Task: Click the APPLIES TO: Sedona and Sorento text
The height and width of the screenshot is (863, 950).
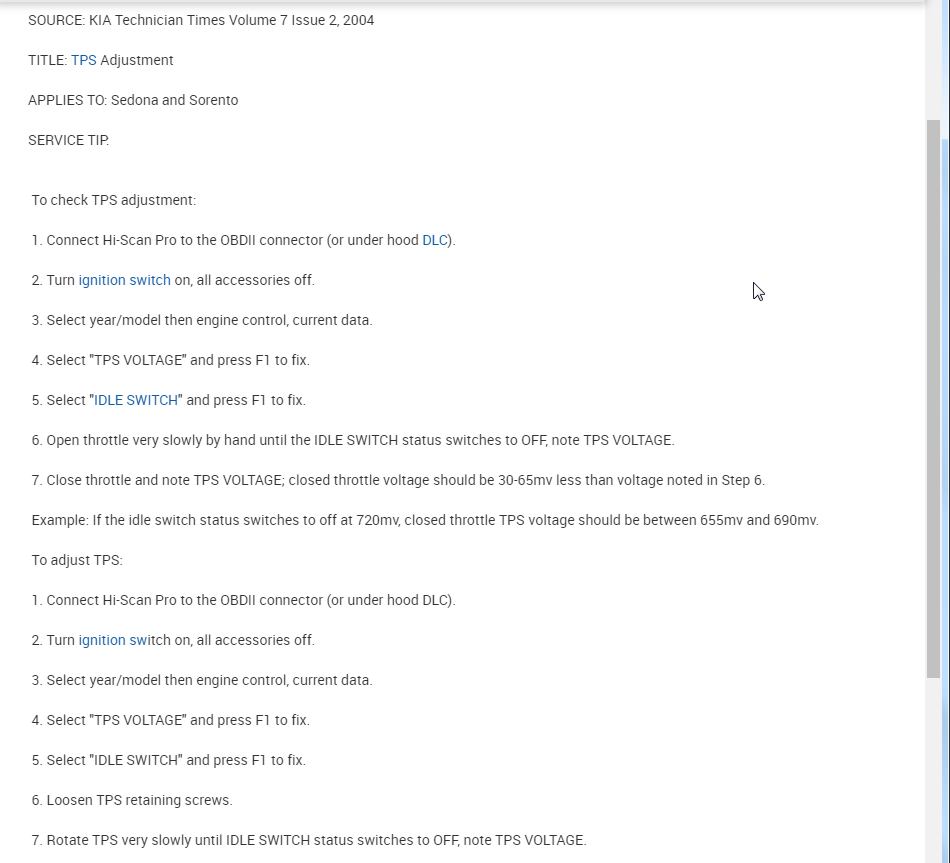Action: point(133,100)
